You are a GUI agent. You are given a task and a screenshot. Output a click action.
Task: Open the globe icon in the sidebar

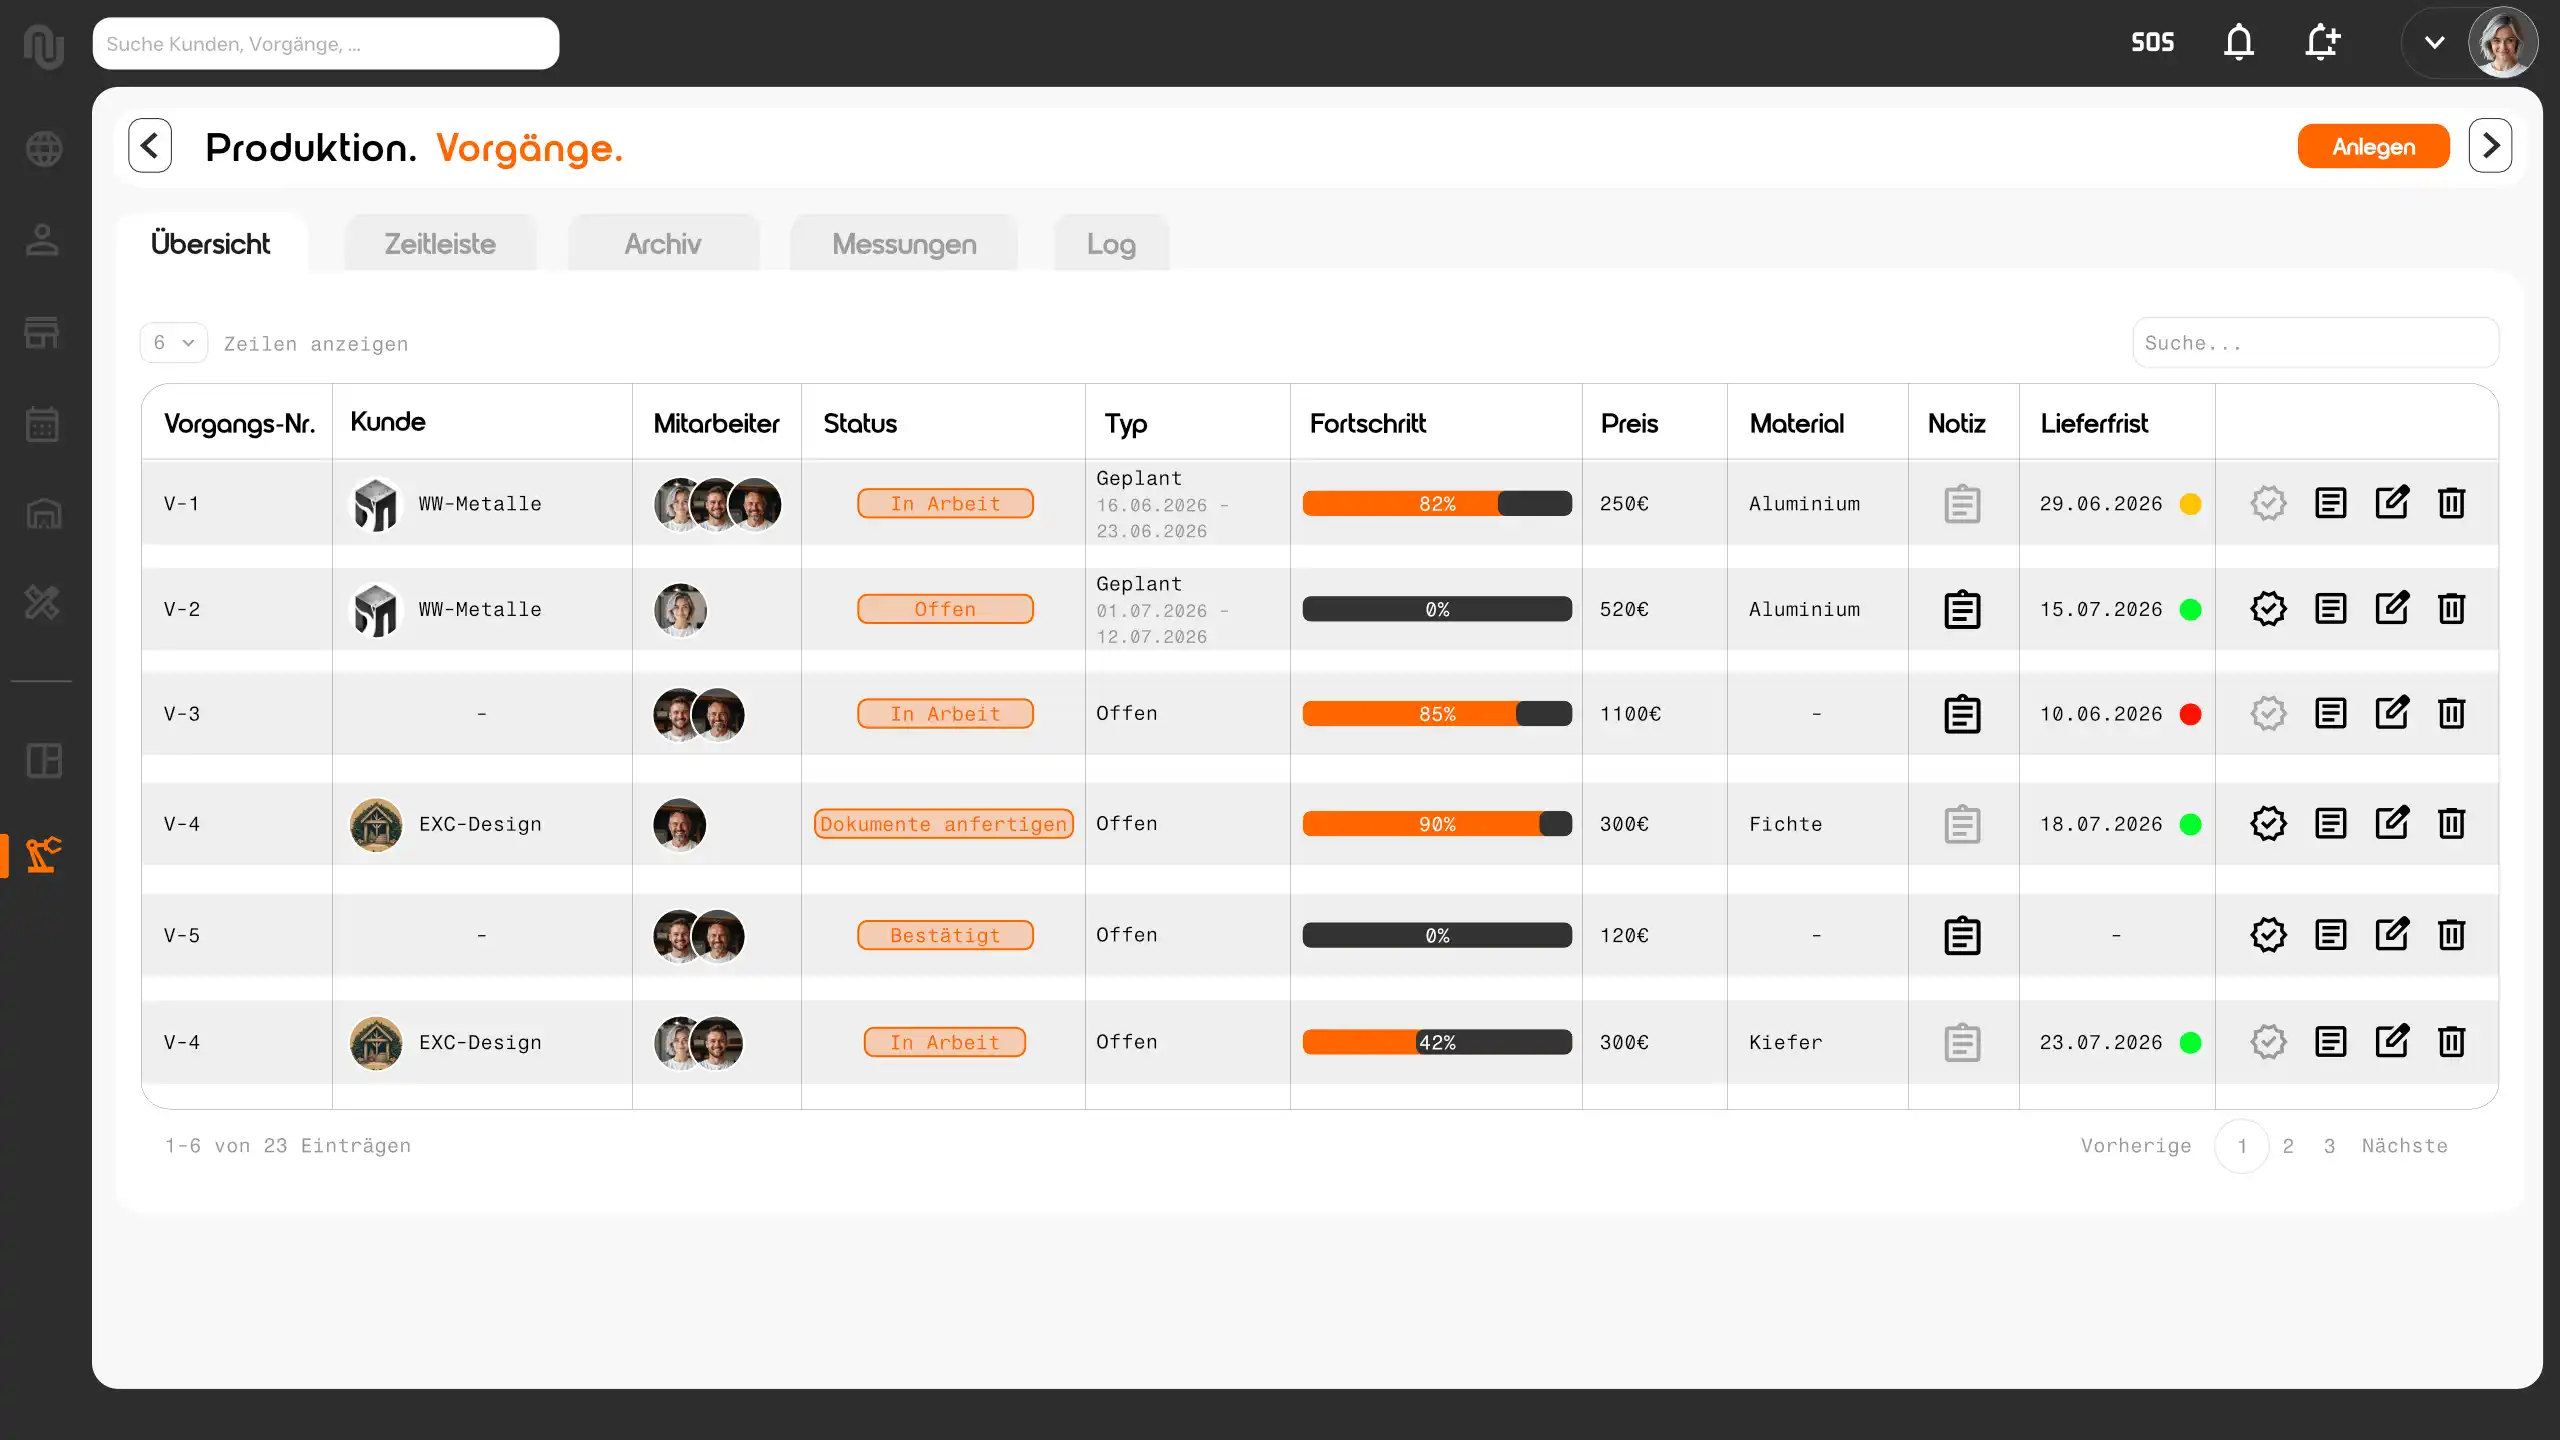point(43,149)
